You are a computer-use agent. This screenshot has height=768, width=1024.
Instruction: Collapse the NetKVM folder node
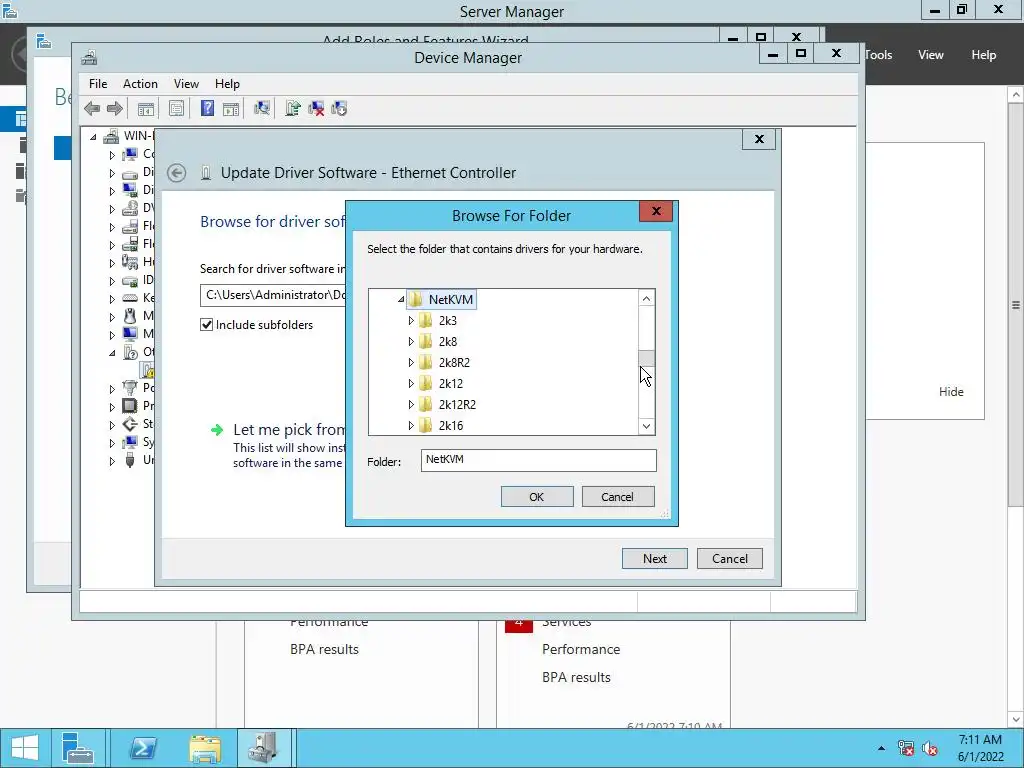[401, 300]
